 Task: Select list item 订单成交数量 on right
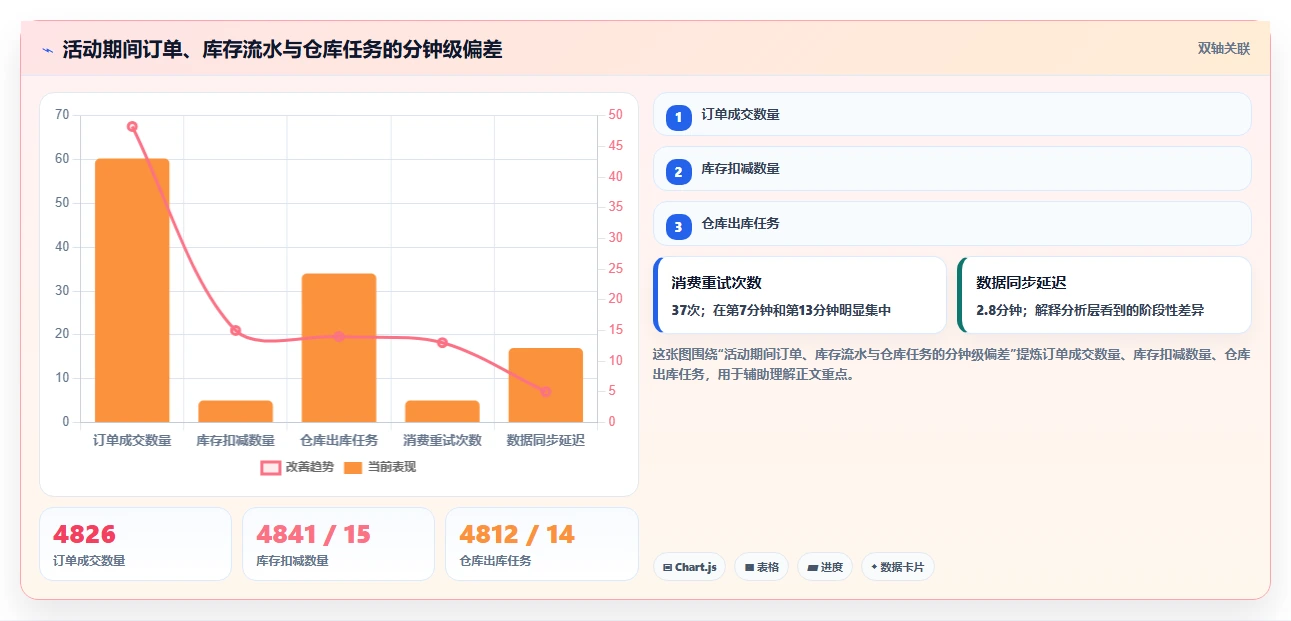tap(952, 114)
